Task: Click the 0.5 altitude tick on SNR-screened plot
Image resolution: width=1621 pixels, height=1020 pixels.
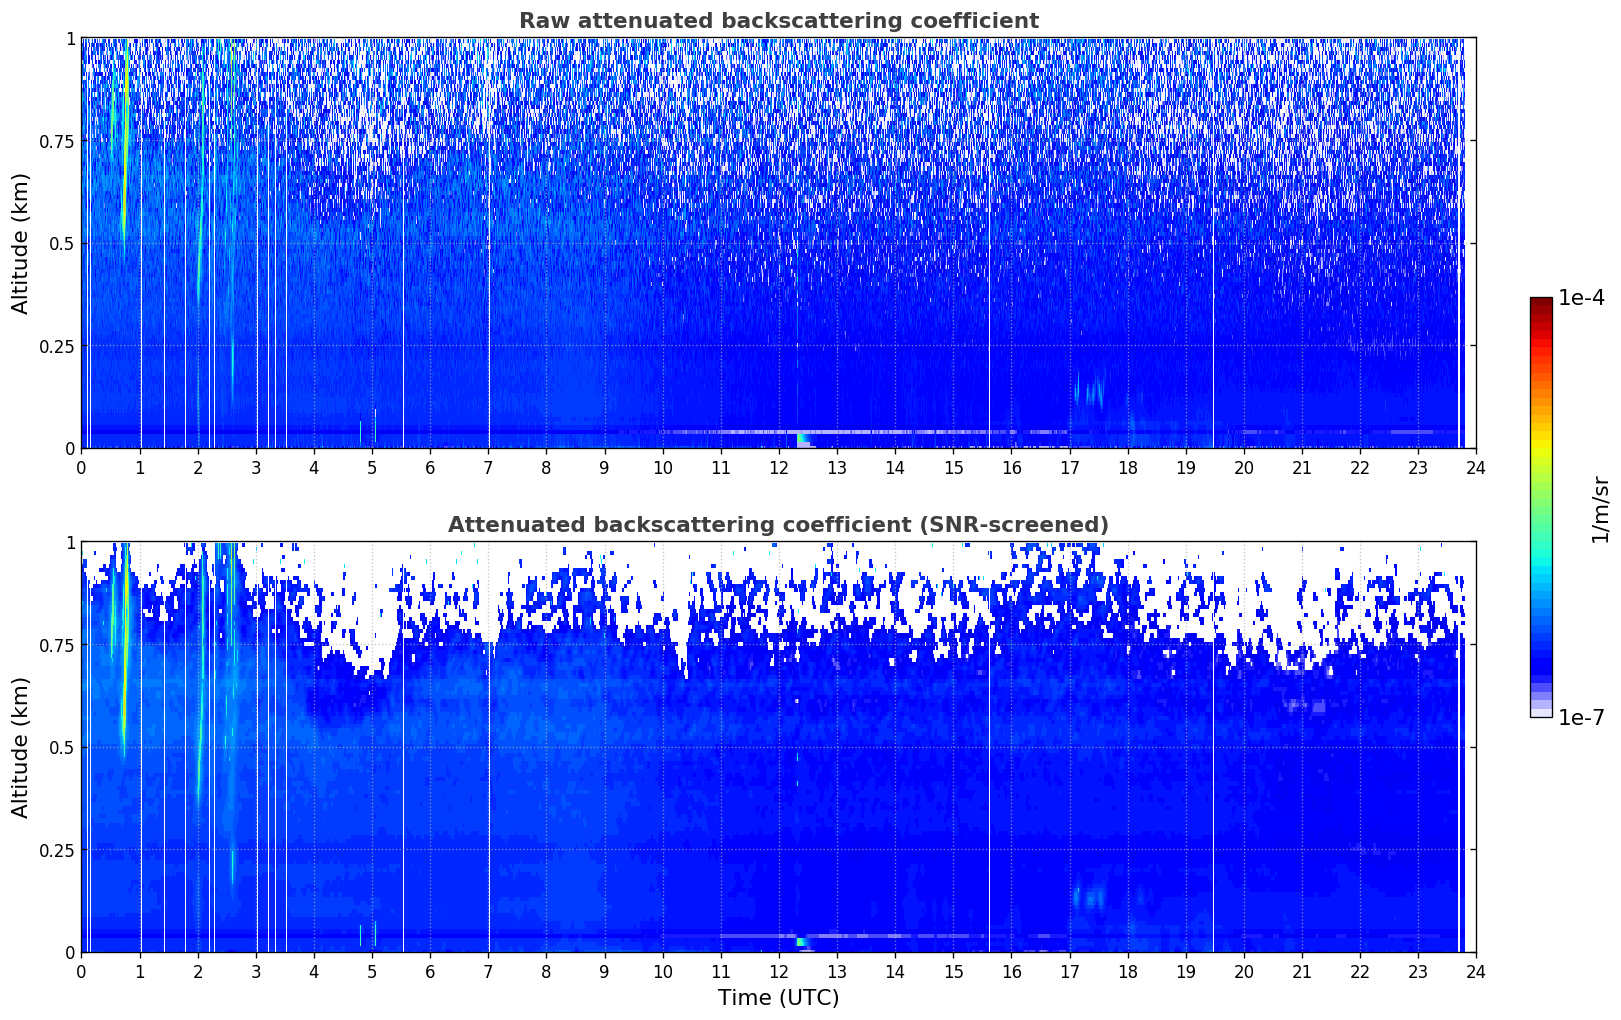Action: [62, 748]
